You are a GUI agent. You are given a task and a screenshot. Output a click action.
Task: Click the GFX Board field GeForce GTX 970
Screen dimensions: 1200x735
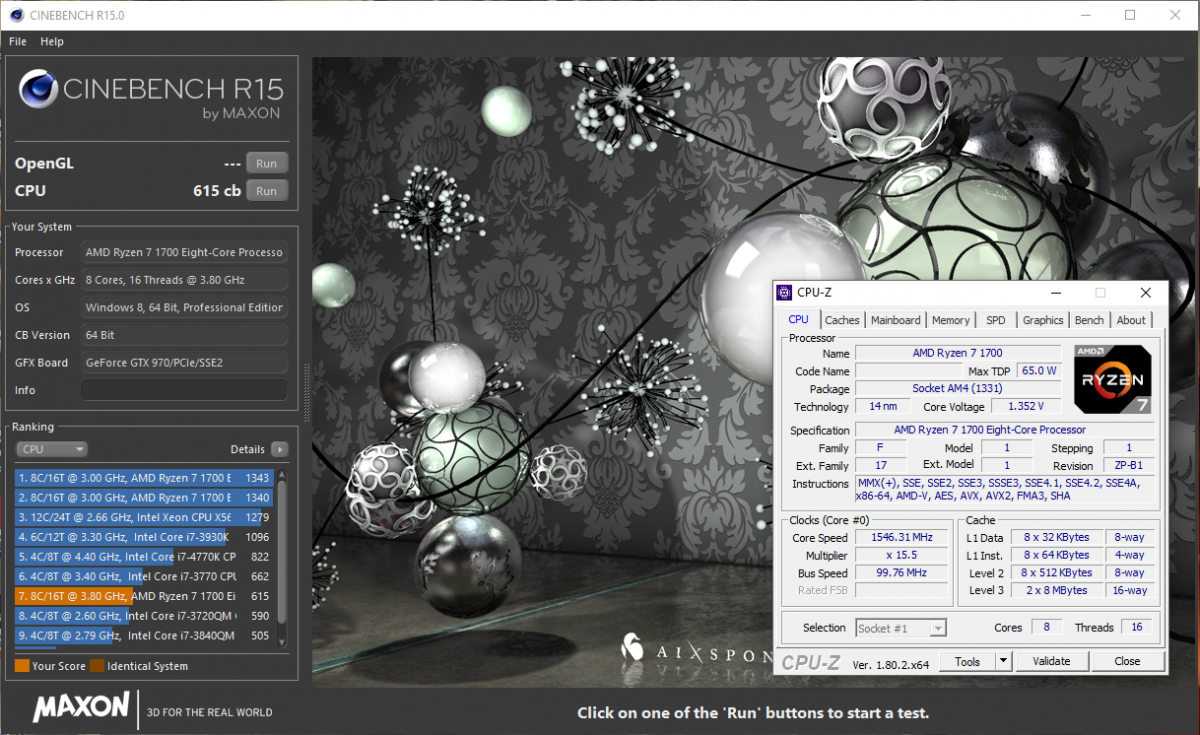point(184,362)
